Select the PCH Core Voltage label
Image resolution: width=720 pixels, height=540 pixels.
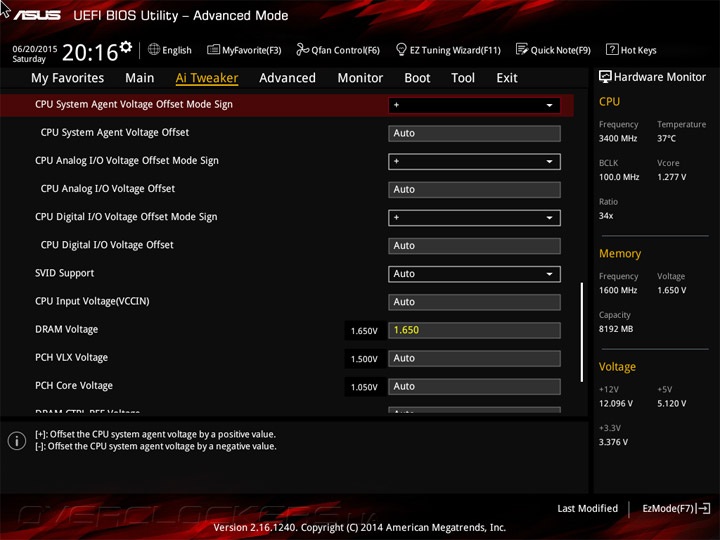pos(73,386)
